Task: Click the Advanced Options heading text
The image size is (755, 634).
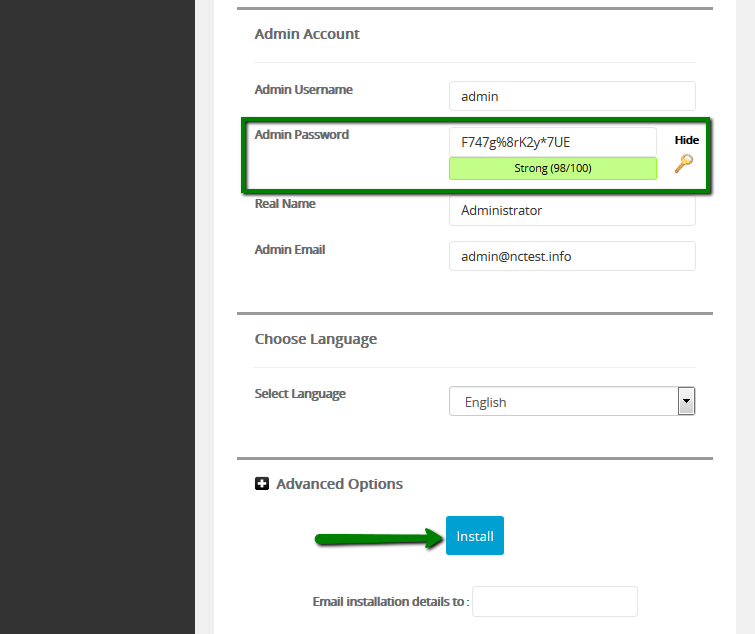Action: tap(339, 484)
